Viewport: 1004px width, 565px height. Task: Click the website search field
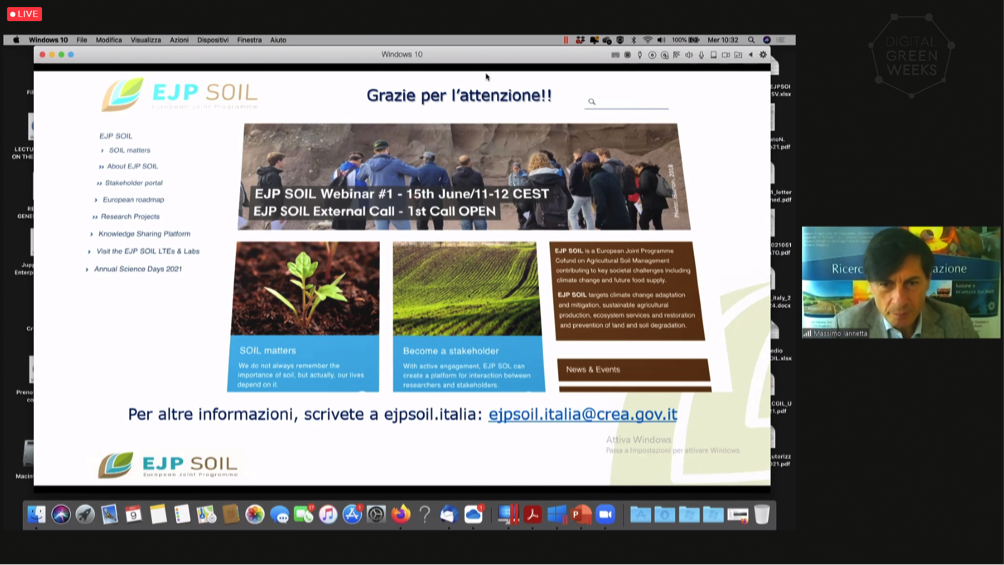pos(626,102)
